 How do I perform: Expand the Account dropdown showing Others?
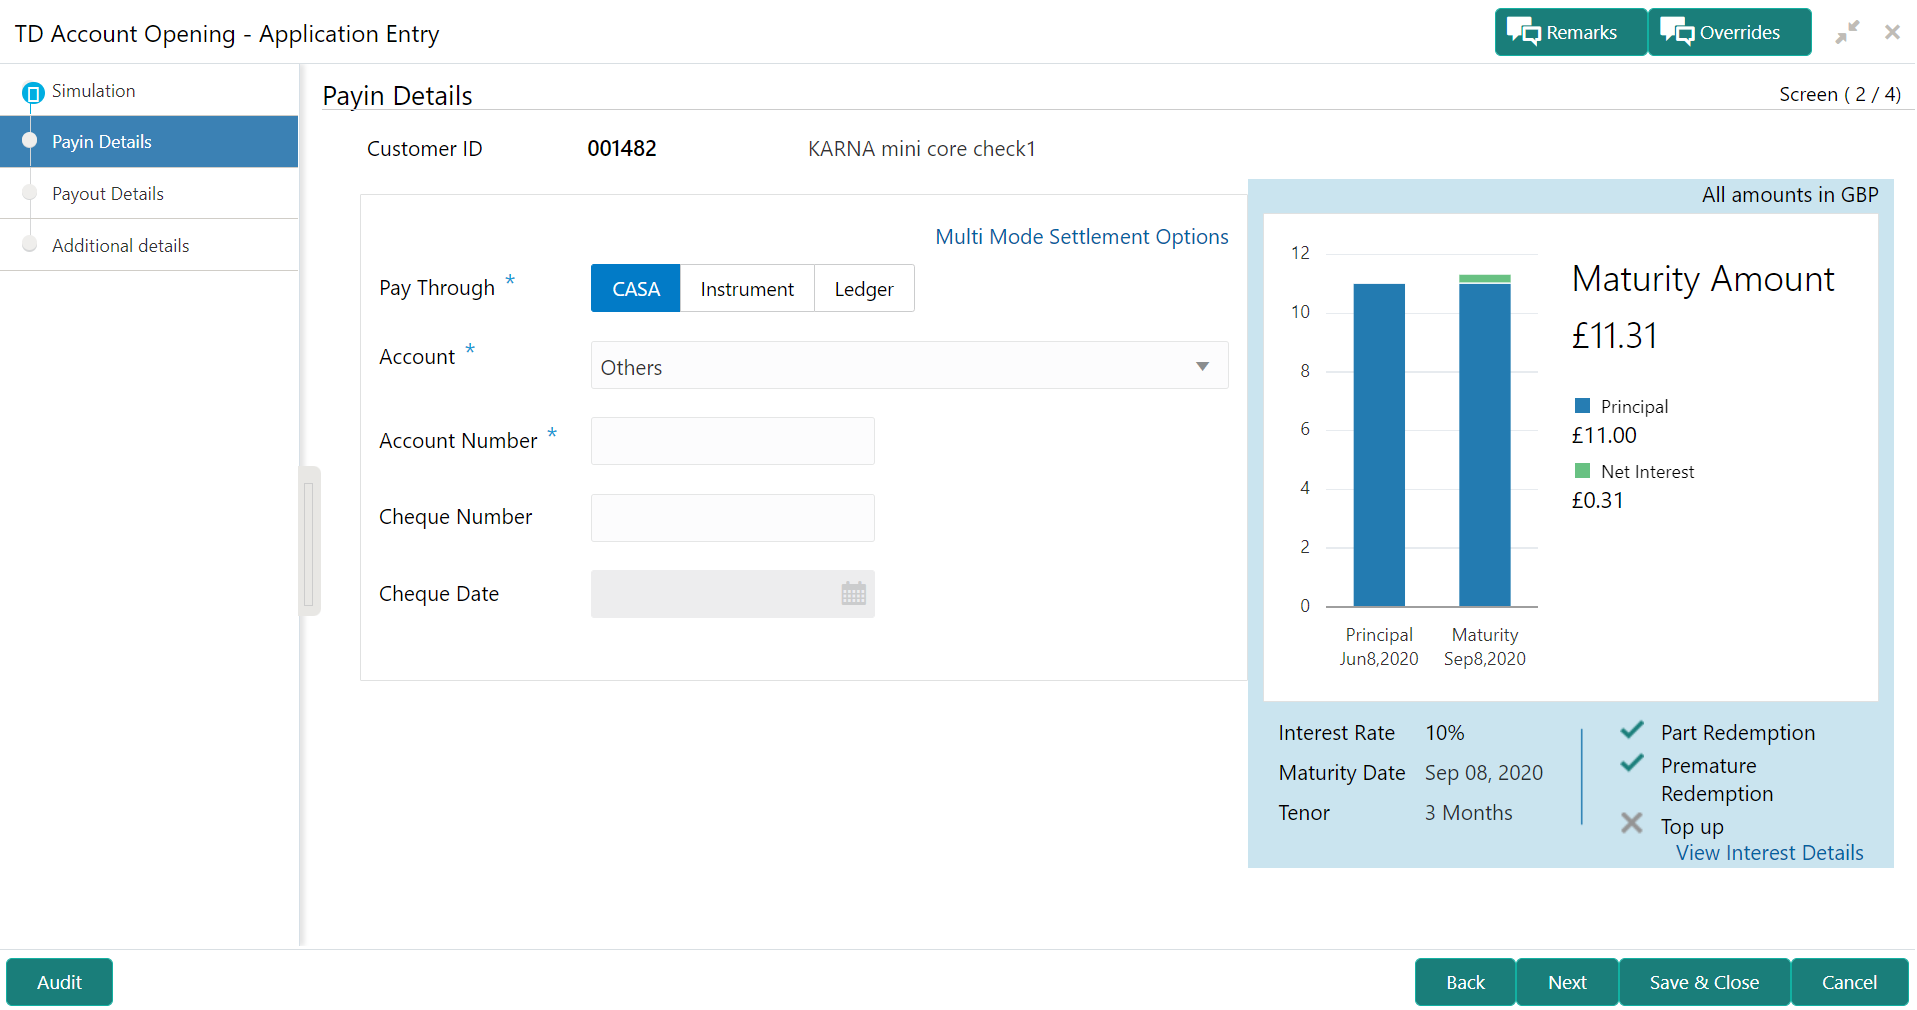909,366
